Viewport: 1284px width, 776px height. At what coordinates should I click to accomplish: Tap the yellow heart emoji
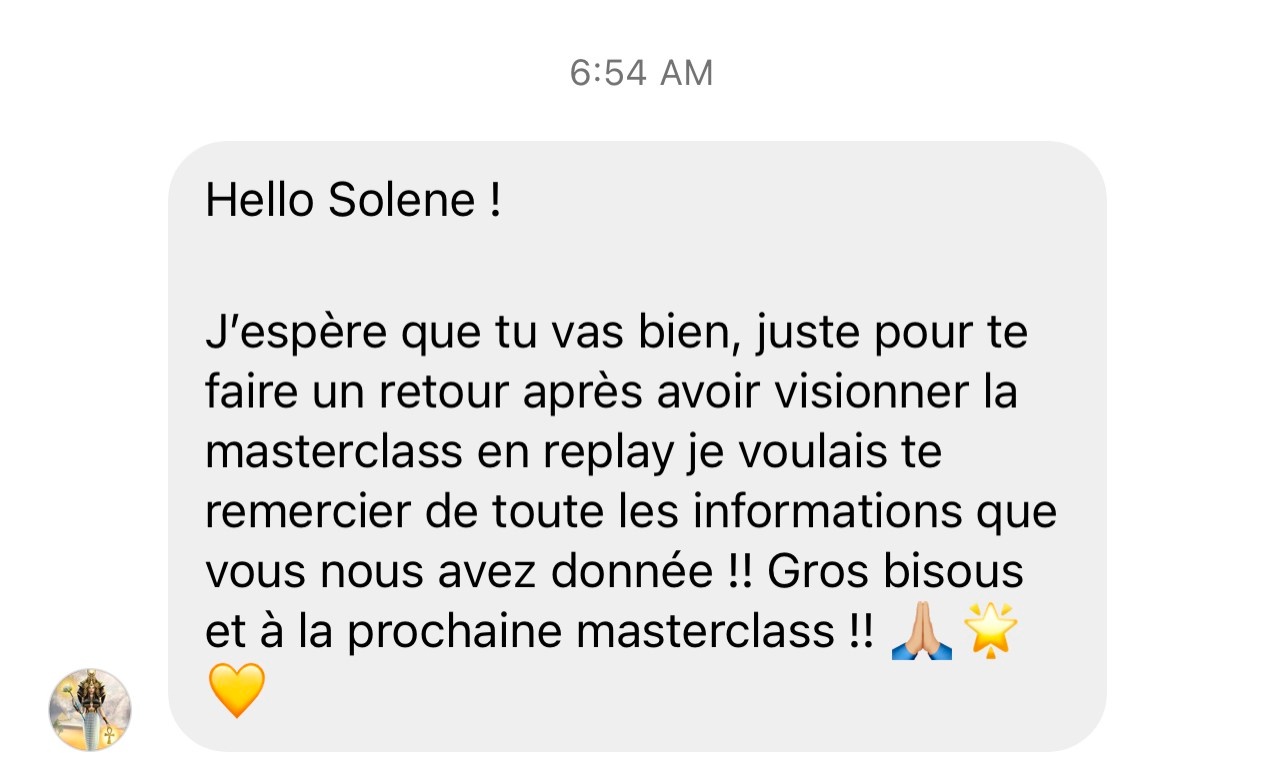point(237,690)
